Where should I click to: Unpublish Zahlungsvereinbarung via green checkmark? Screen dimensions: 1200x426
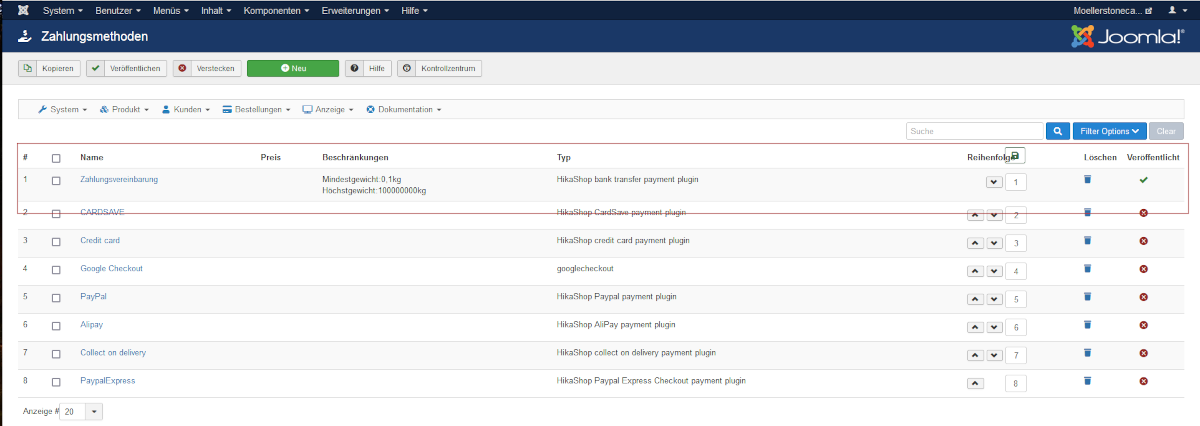coord(1143,180)
